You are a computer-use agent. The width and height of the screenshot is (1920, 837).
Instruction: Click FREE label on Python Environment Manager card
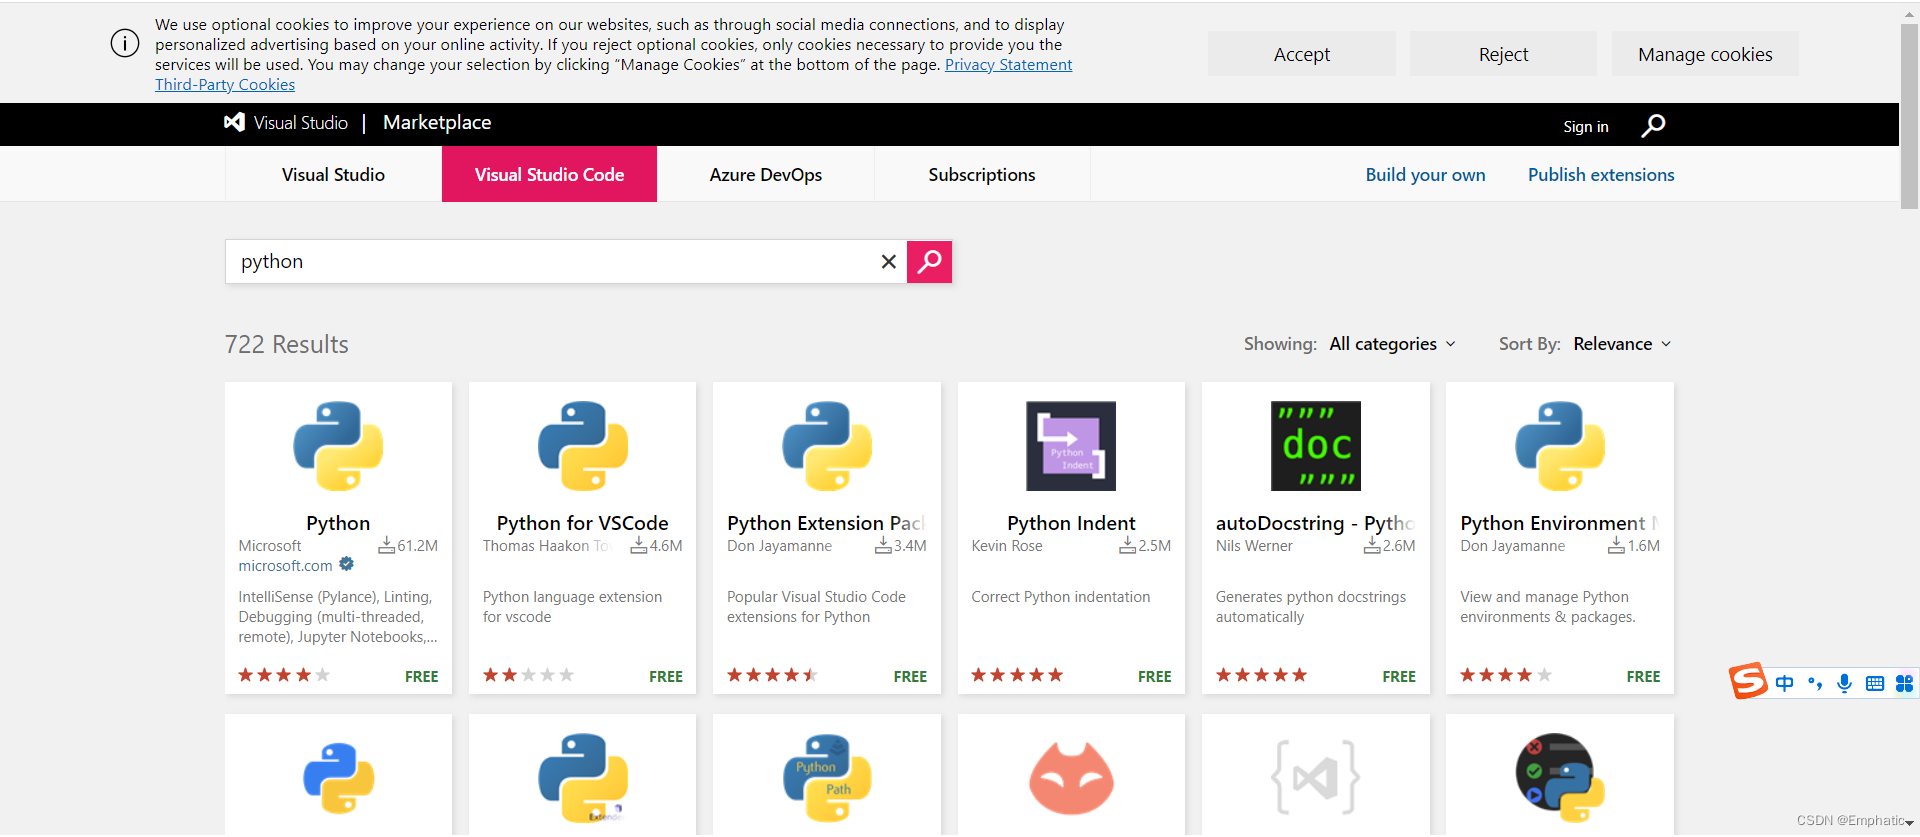1643,677
